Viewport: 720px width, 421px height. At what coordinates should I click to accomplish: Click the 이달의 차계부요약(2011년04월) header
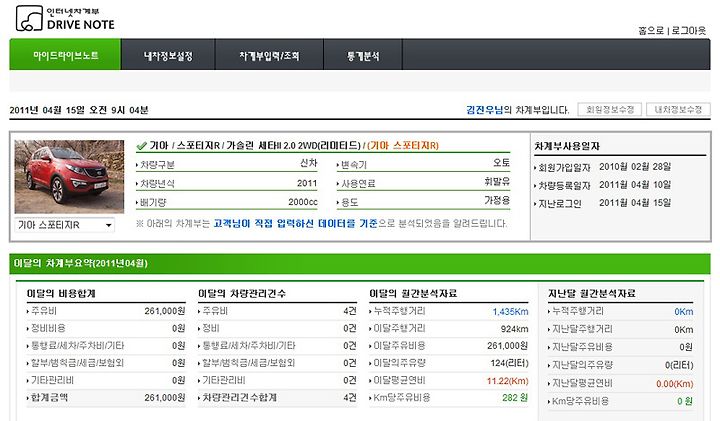[81, 264]
